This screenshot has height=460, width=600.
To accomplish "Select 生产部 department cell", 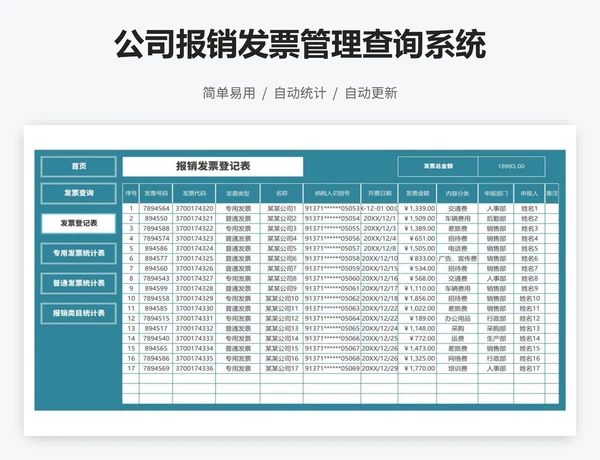I will pyautogui.click(x=496, y=338).
